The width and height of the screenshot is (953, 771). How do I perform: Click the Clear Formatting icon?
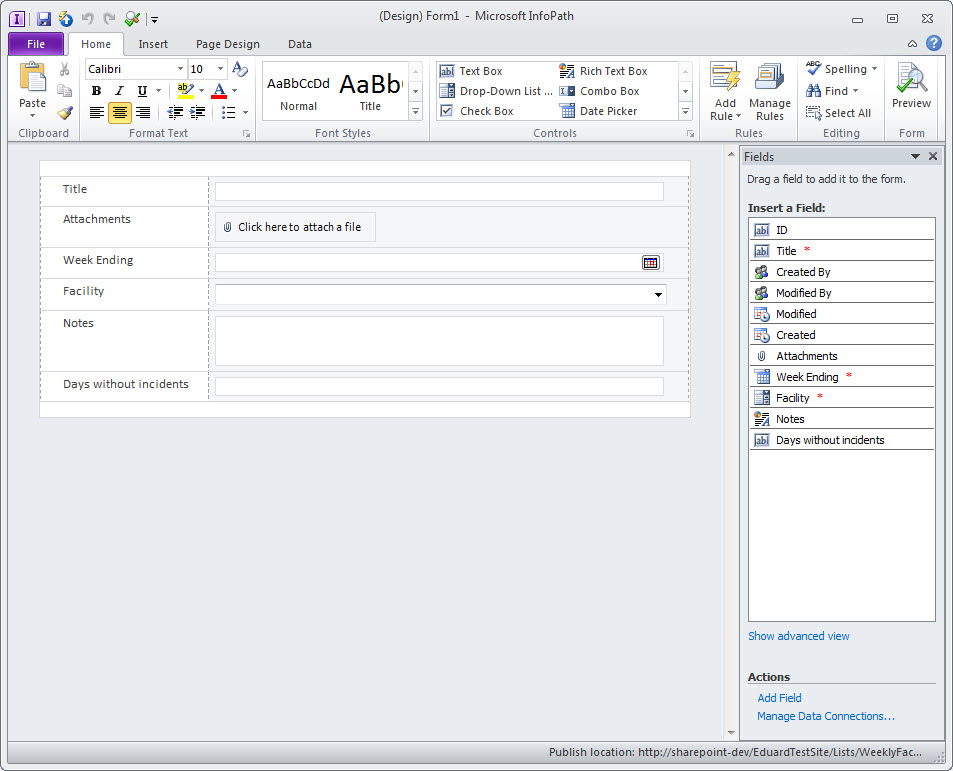point(240,69)
